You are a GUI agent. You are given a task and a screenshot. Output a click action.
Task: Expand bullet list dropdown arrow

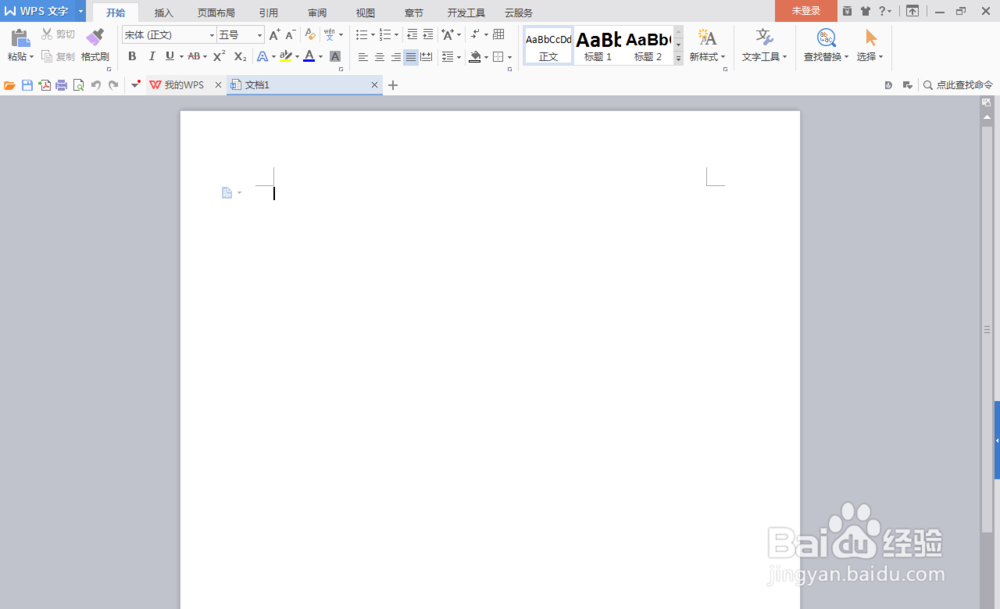click(x=373, y=34)
